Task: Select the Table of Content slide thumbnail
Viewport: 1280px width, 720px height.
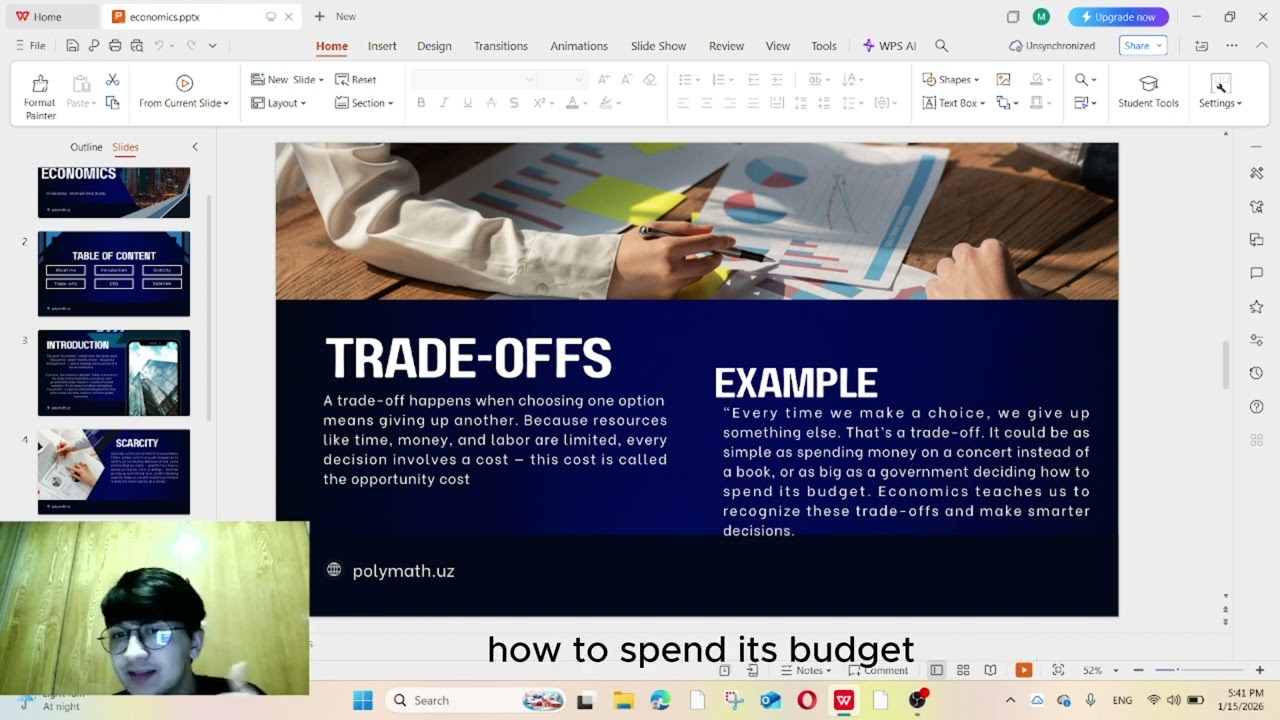Action: pos(114,274)
